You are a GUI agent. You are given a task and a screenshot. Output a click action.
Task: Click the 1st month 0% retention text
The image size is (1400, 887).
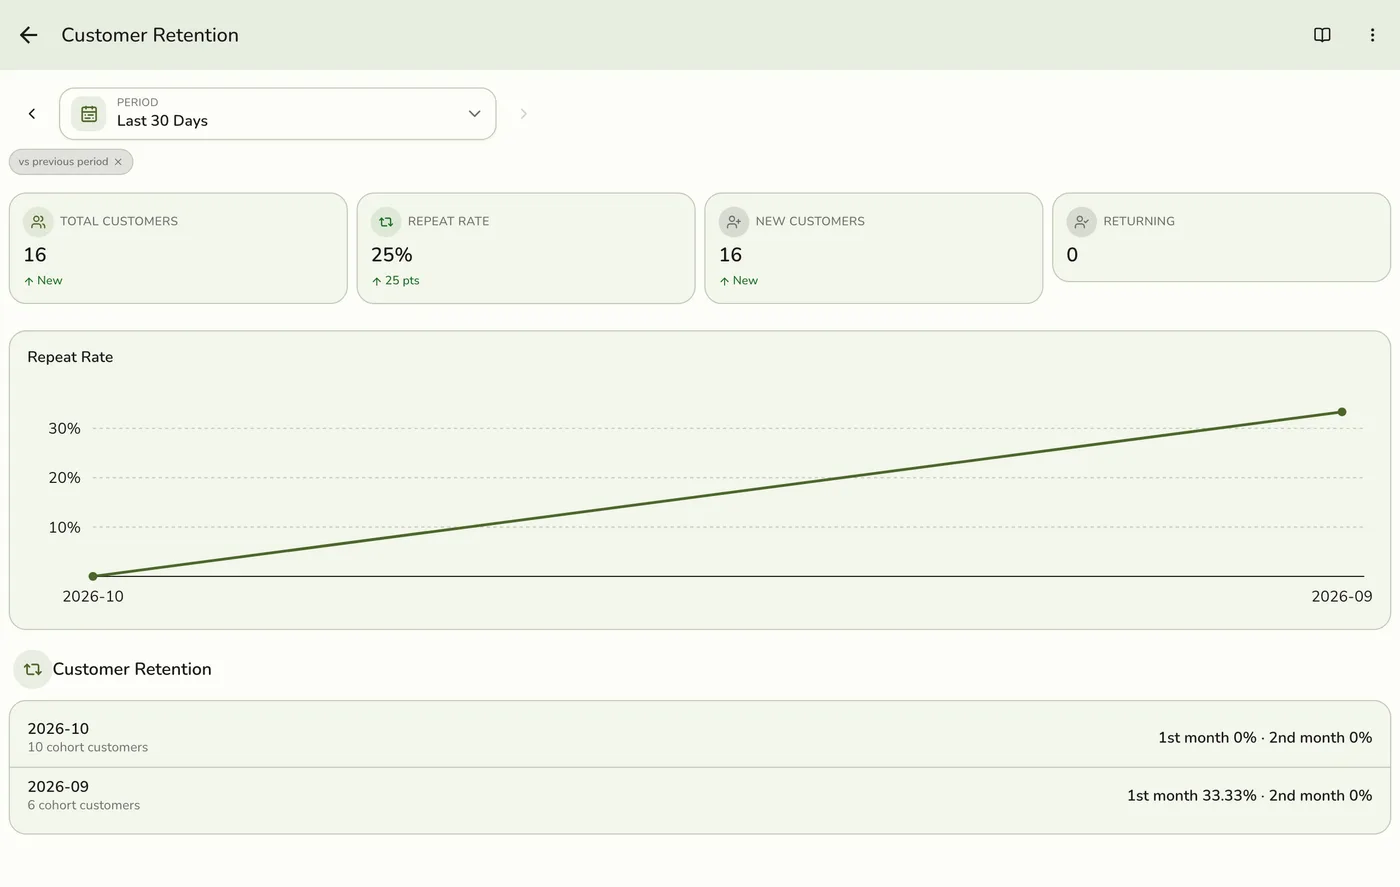1207,738
